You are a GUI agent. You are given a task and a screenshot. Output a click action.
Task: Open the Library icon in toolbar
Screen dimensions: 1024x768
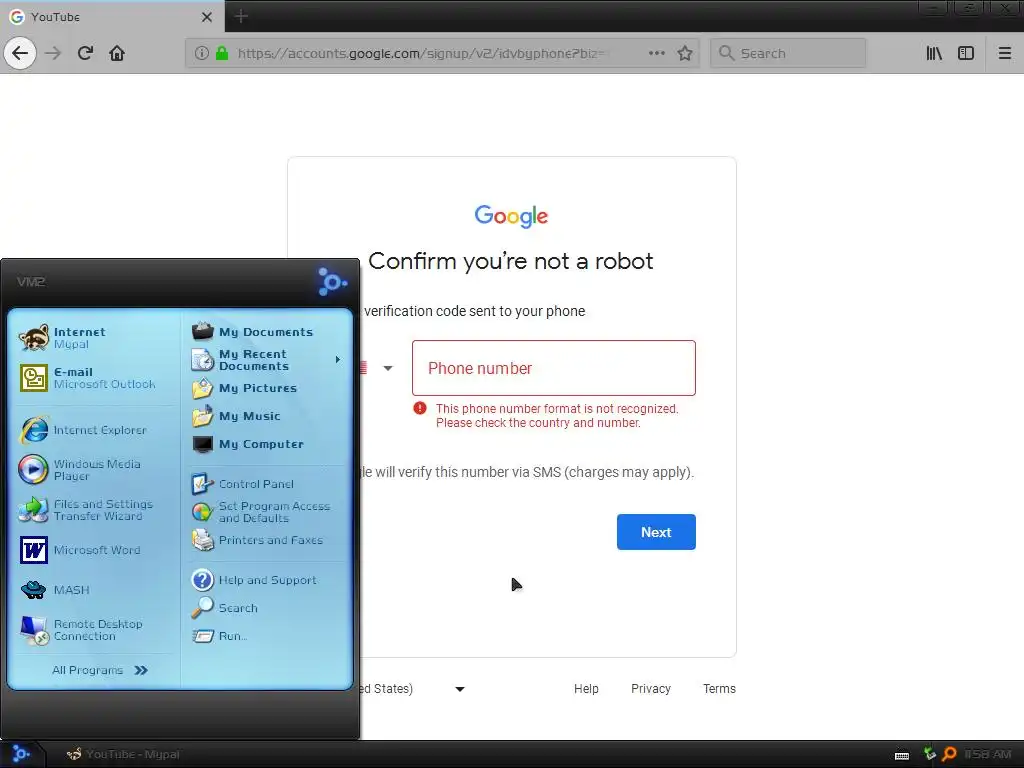click(x=934, y=53)
